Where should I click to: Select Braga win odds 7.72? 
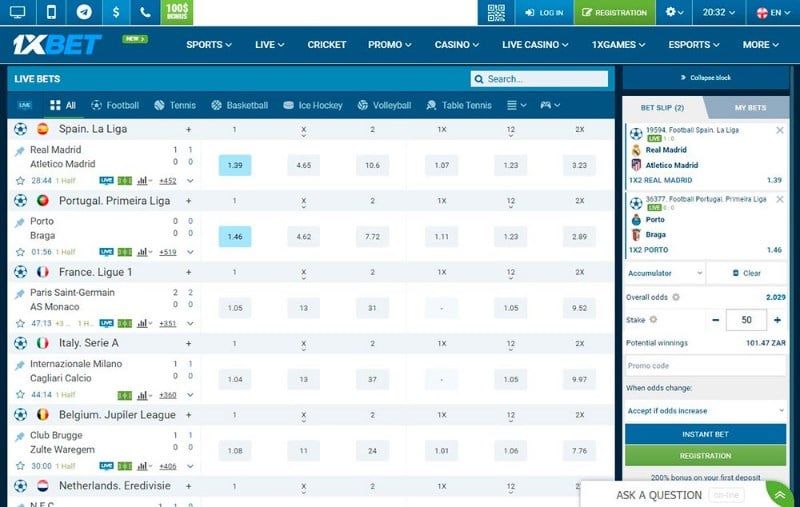coord(372,237)
